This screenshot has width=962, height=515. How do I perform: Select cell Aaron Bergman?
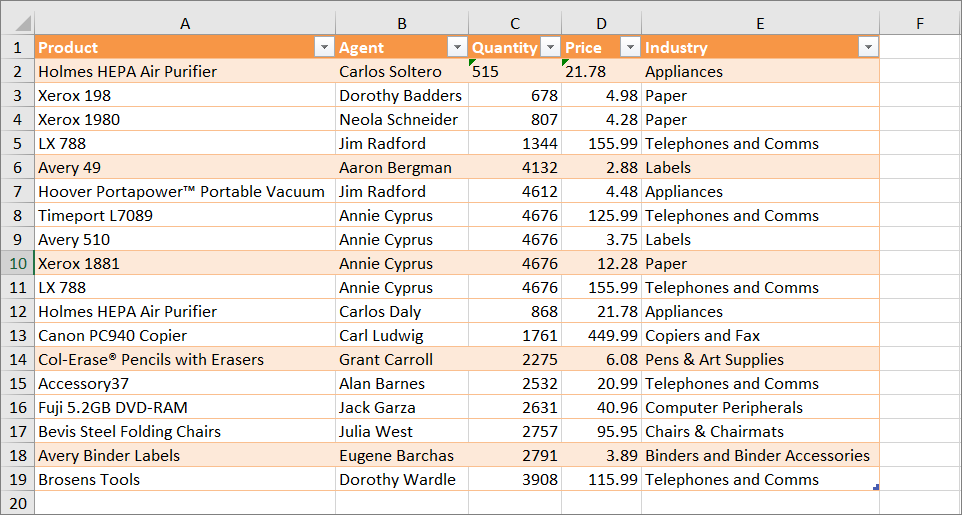click(402, 167)
